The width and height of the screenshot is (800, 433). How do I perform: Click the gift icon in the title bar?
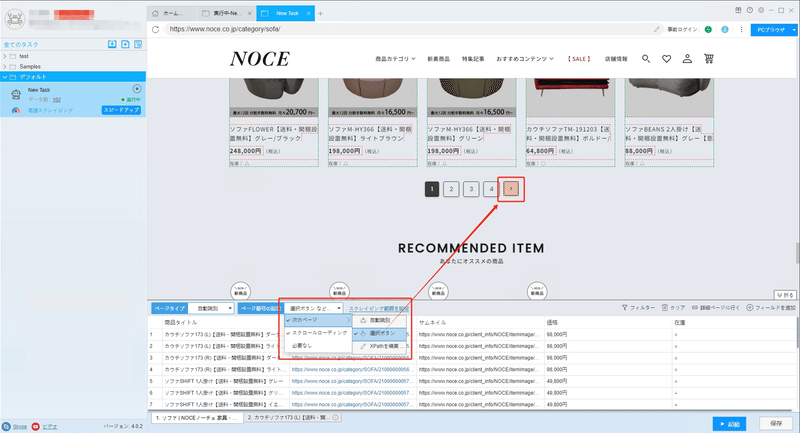(738, 10)
